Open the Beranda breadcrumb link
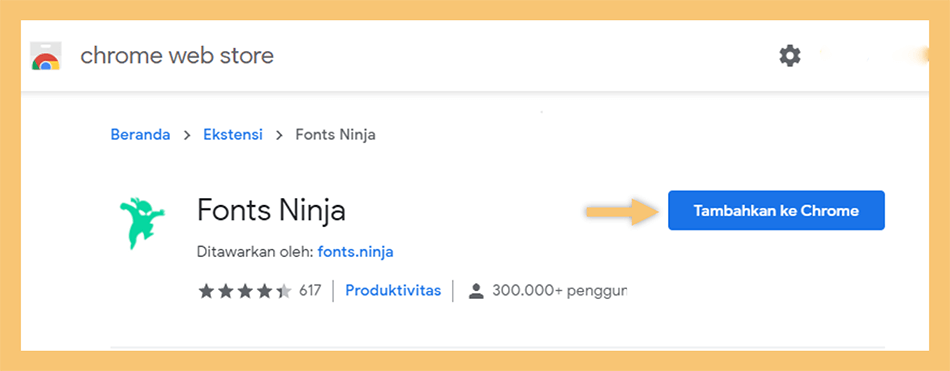950x371 pixels. (x=140, y=135)
